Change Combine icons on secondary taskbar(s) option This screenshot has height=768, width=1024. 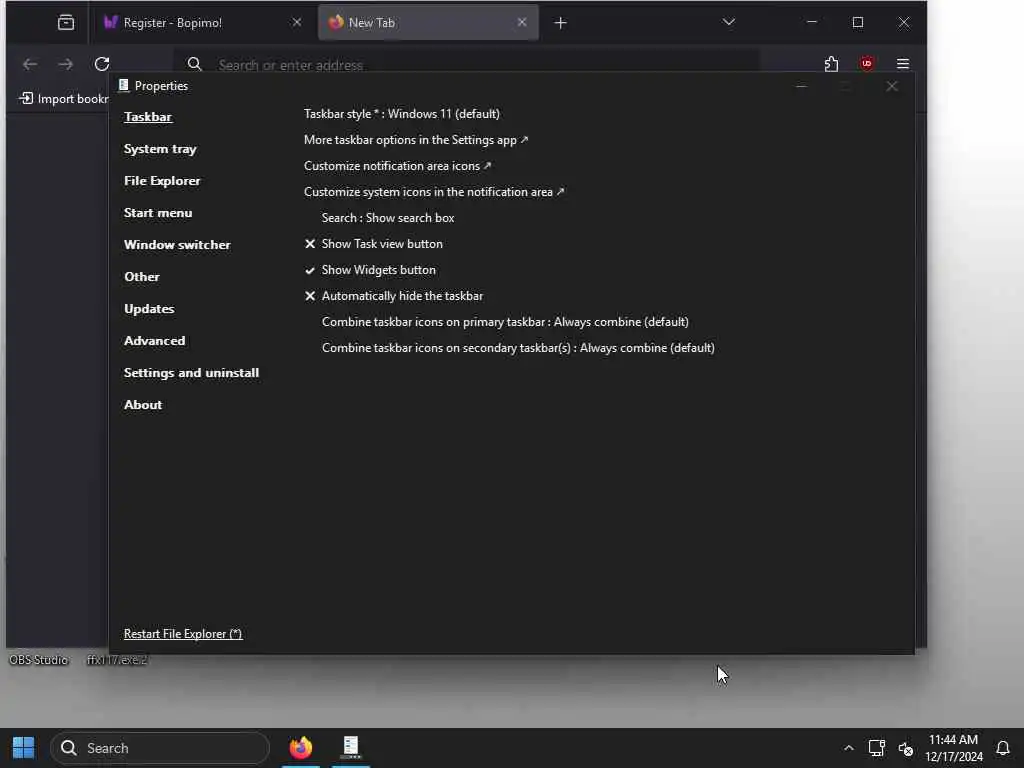coord(518,348)
